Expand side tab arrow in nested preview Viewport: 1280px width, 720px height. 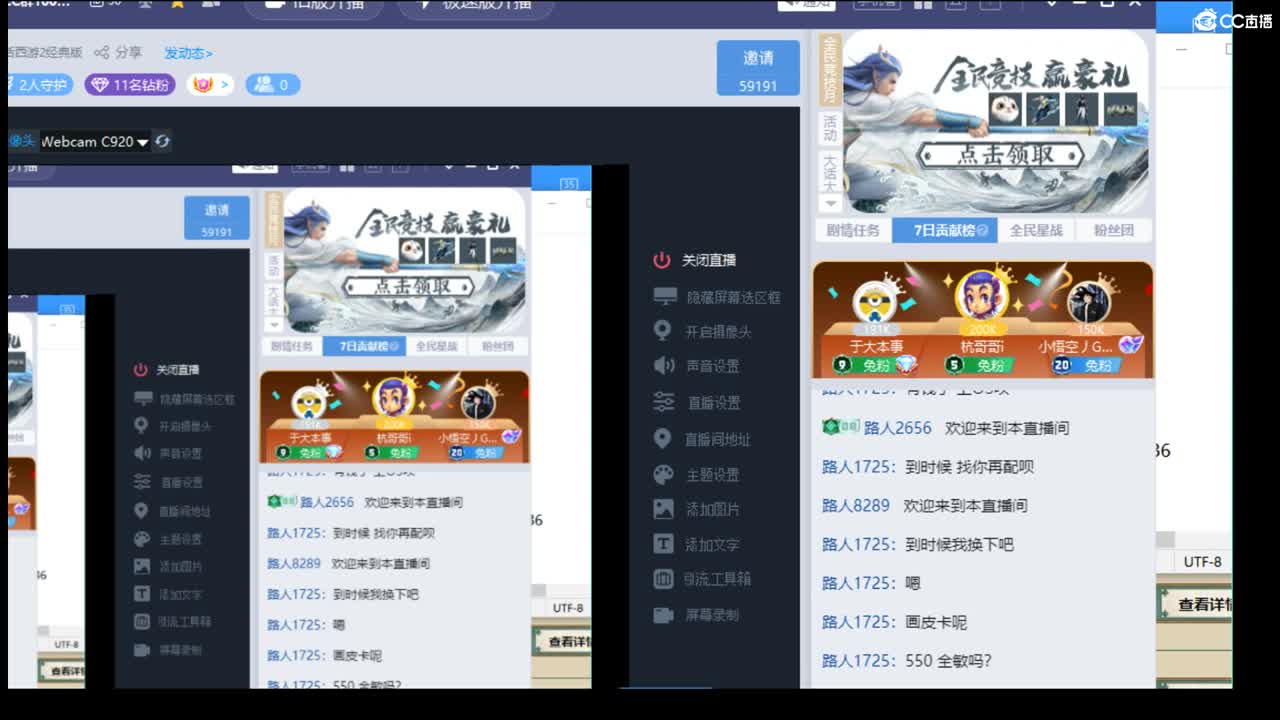pyautogui.click(x=273, y=324)
